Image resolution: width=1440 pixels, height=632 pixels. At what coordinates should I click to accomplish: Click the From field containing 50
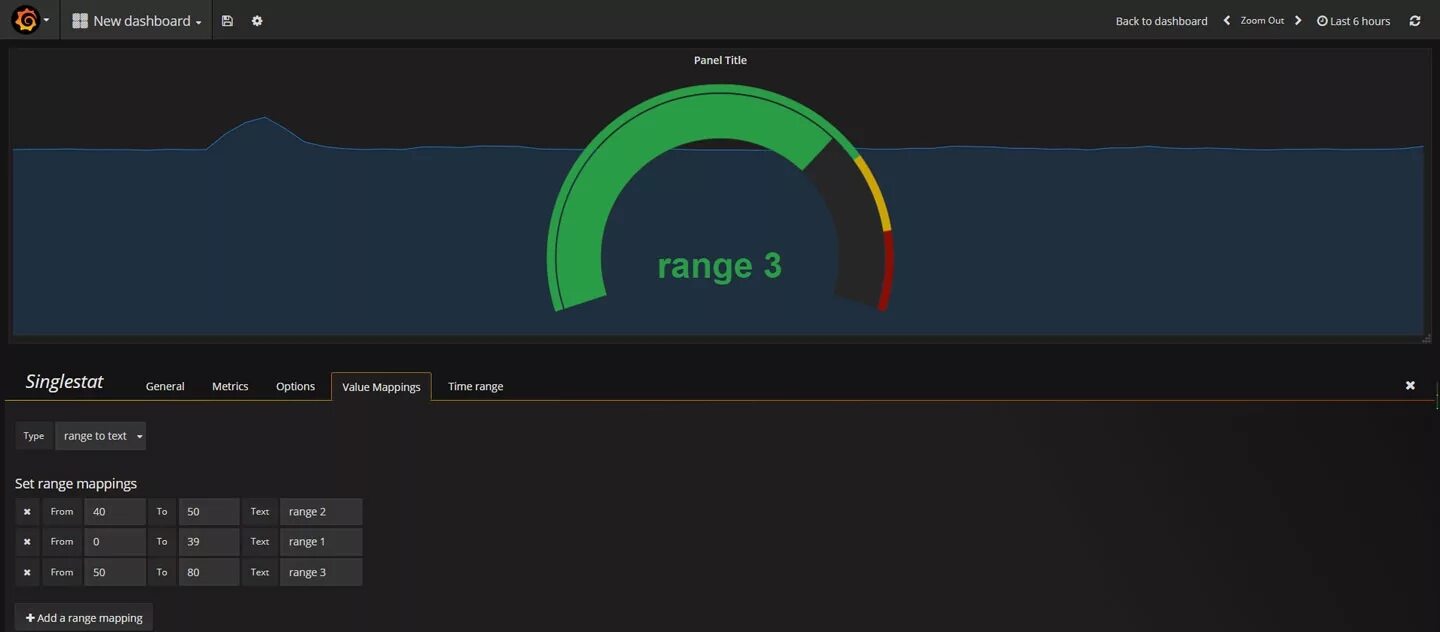tap(115, 573)
